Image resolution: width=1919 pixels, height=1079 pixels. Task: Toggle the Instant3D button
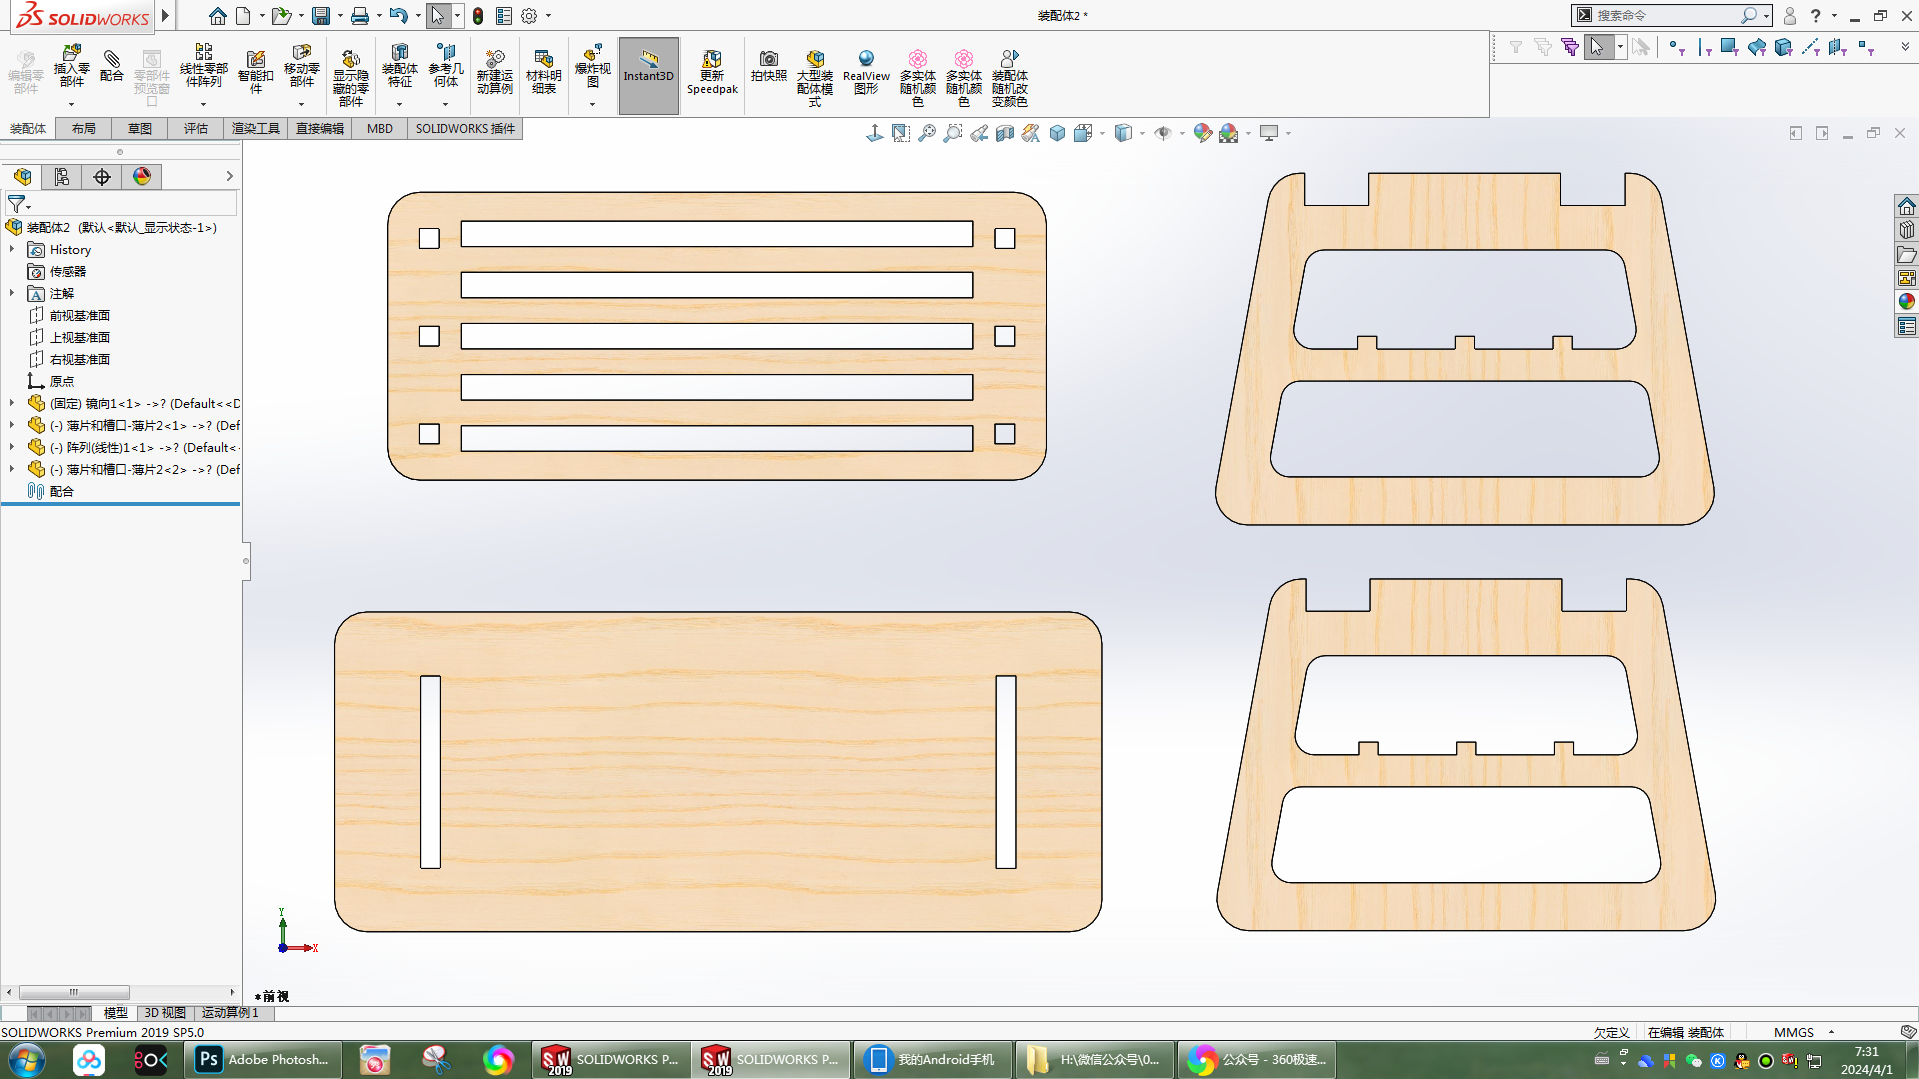[x=649, y=75]
